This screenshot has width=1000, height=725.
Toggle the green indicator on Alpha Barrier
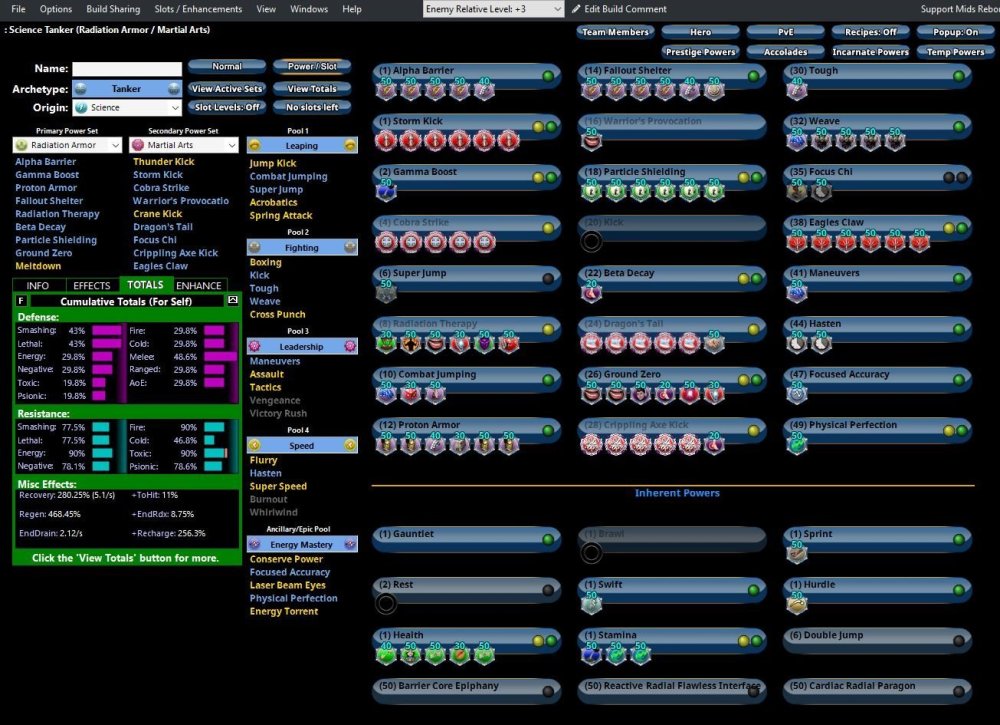[x=548, y=76]
